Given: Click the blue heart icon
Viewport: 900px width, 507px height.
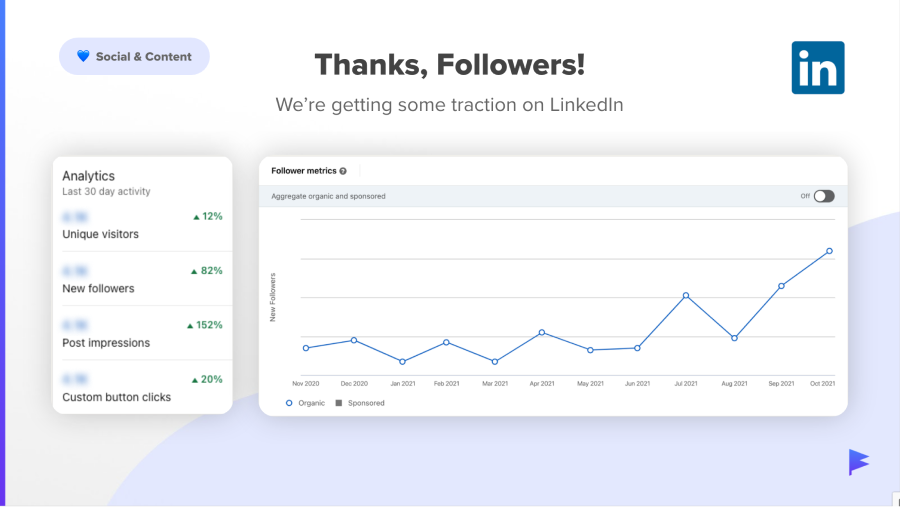Looking at the screenshot, I should [83, 56].
